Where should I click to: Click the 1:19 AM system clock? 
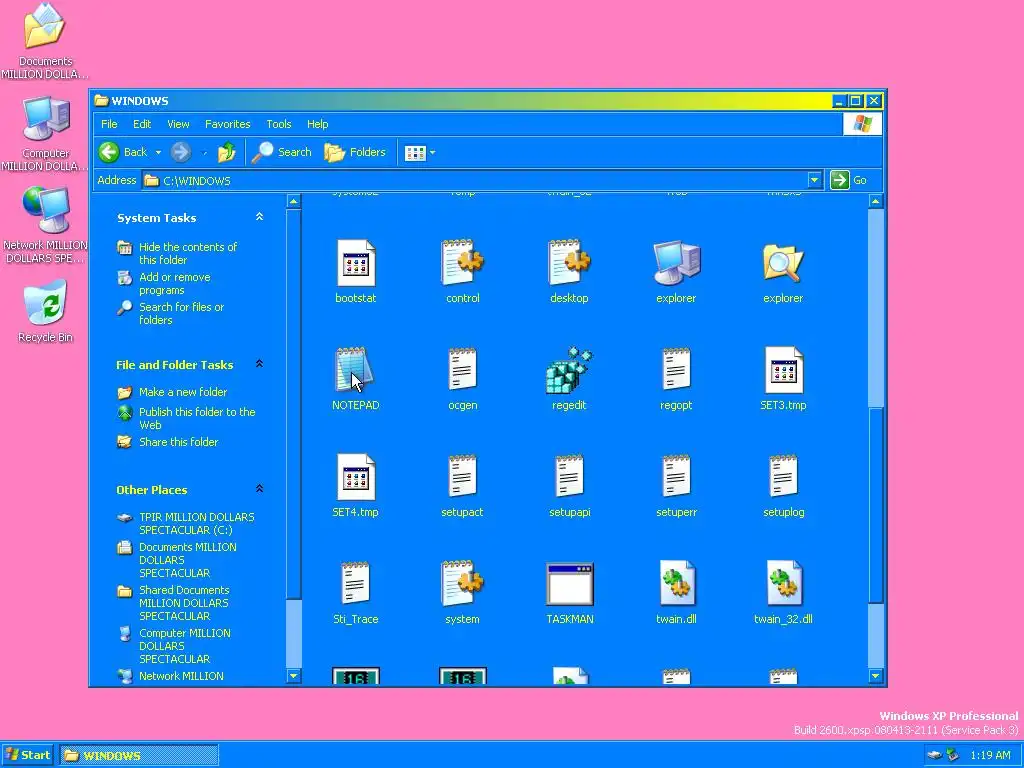click(990, 756)
